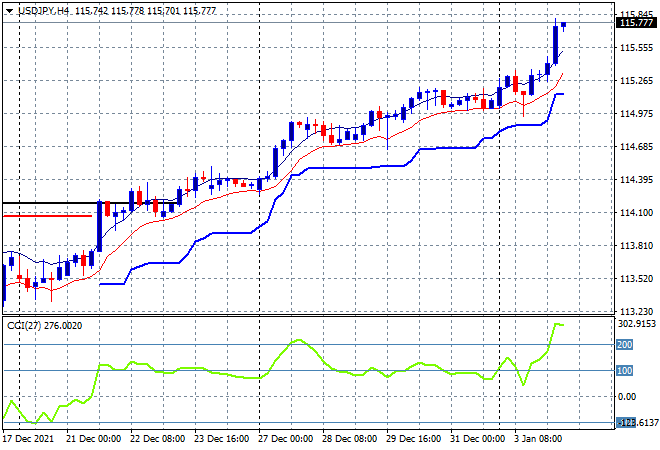Screen dimensions: 660x450
Task: Click the CCI 0.00 scale label
Action: pos(627,397)
